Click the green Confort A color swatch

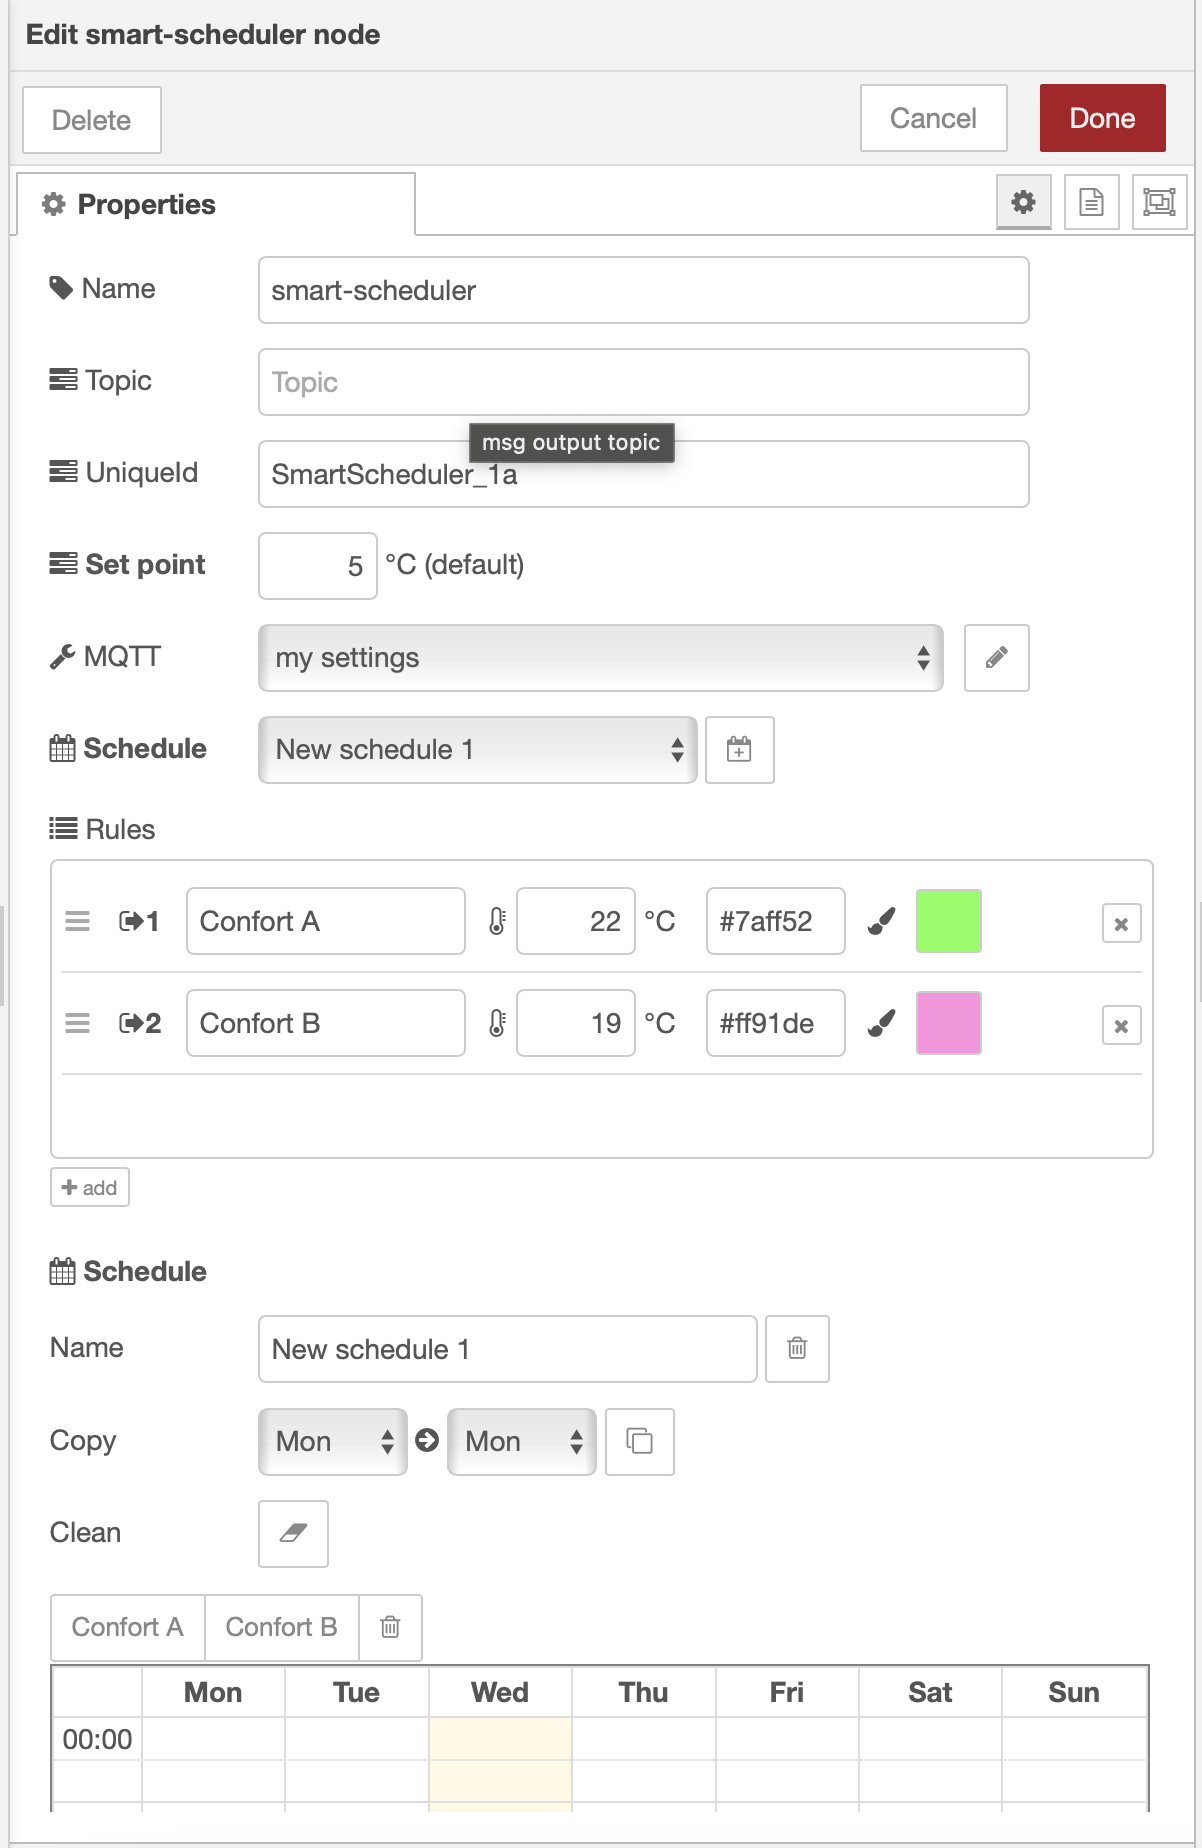[948, 921]
